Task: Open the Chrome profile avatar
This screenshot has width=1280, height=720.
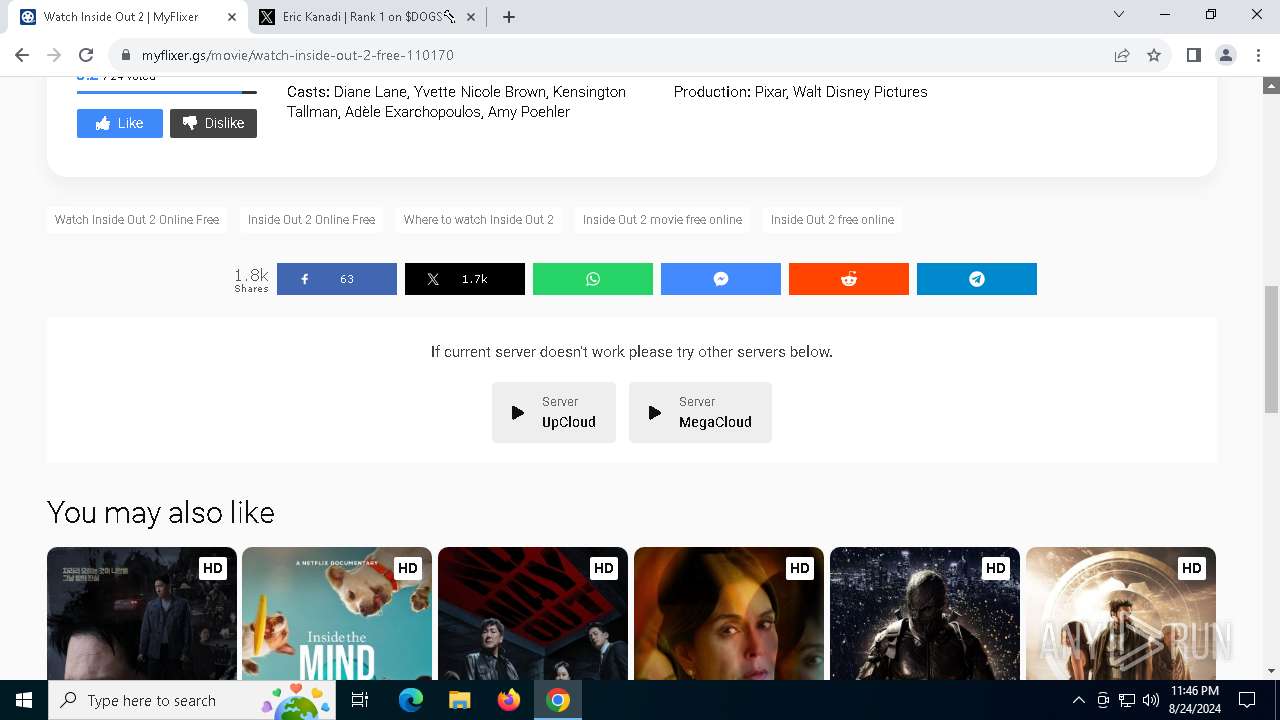Action: [x=1226, y=55]
